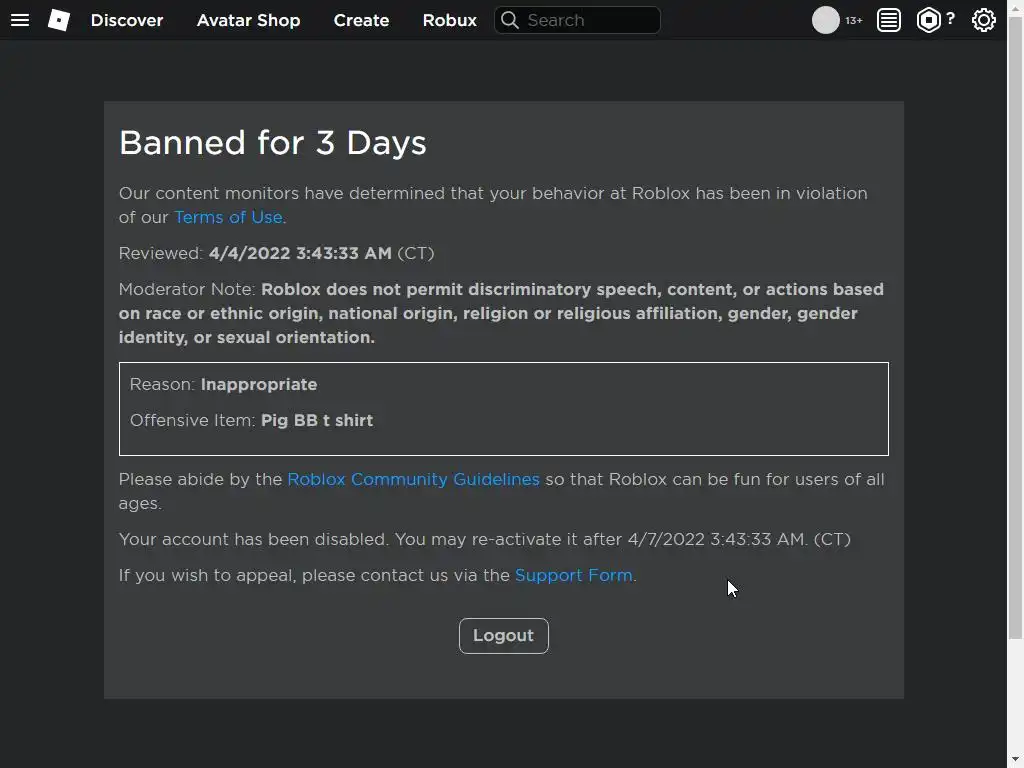Click the 13+ age label
1024x768 pixels.
(x=854, y=20)
